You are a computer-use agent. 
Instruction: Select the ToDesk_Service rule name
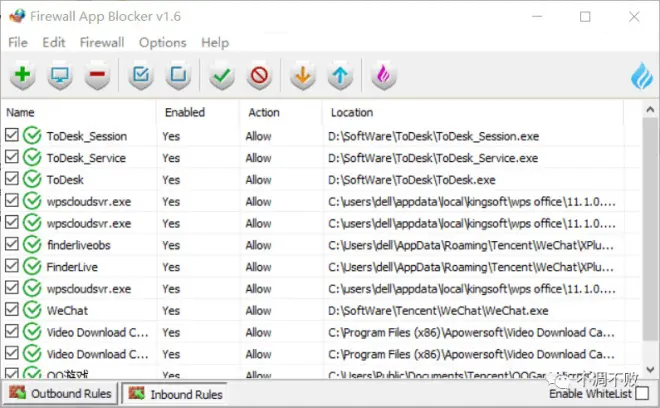pyautogui.click(x=86, y=158)
